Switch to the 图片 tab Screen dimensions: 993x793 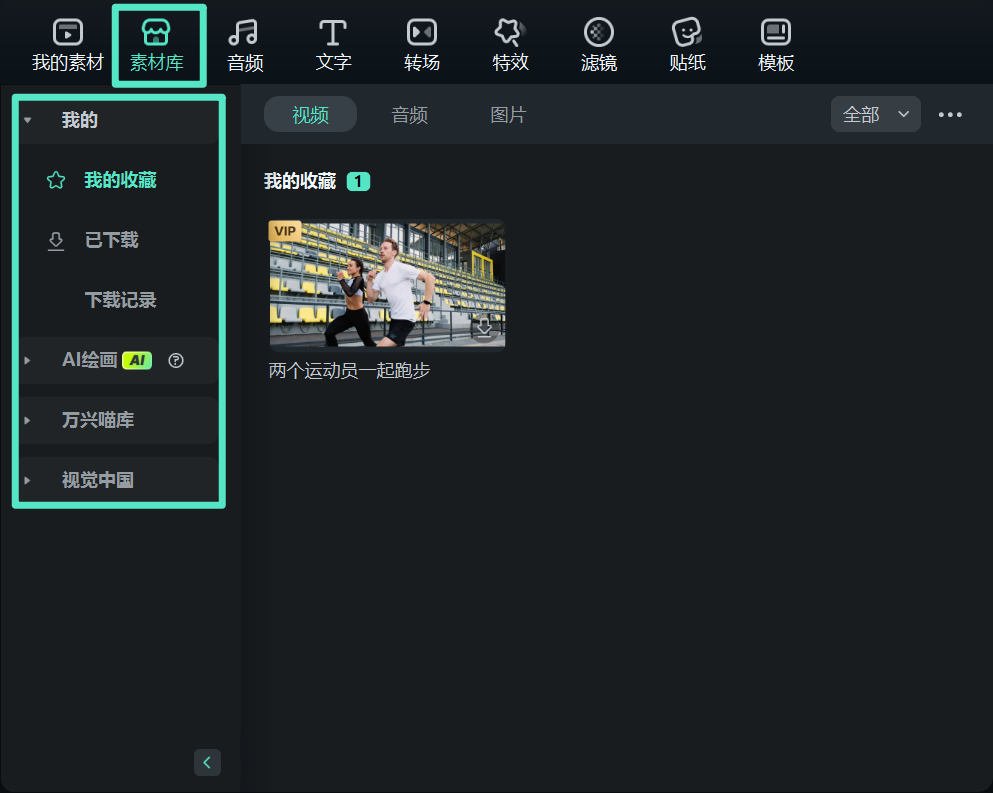tap(509, 114)
